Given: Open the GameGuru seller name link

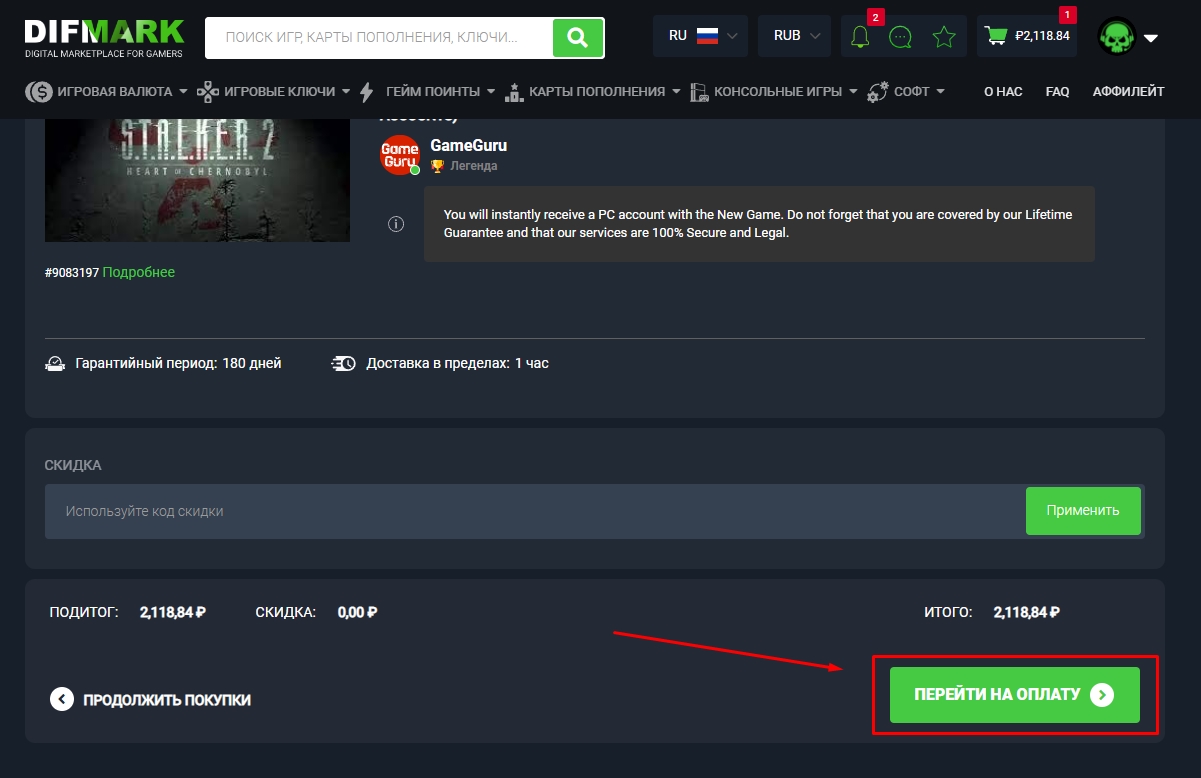Looking at the screenshot, I should click(469, 146).
